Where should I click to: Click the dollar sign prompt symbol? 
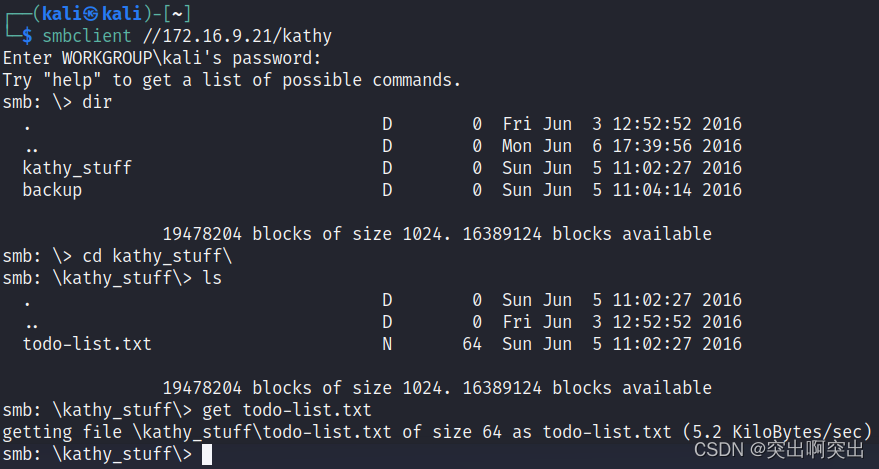pos(27,36)
